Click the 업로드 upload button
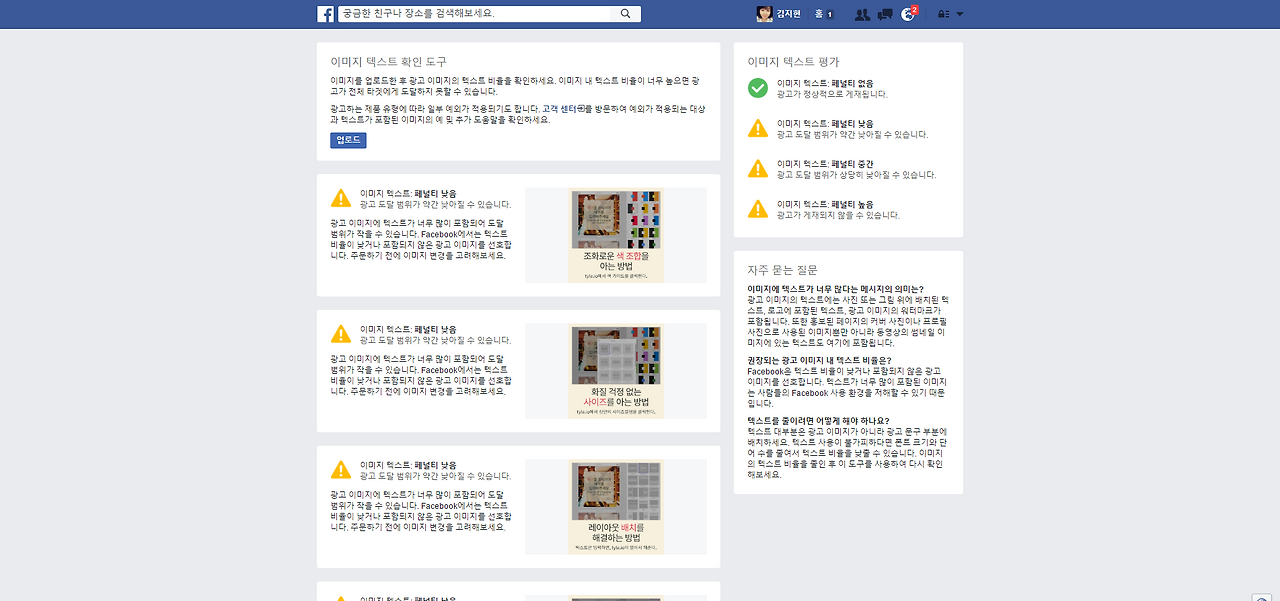Viewport: 1280px width, 601px height. coord(347,139)
